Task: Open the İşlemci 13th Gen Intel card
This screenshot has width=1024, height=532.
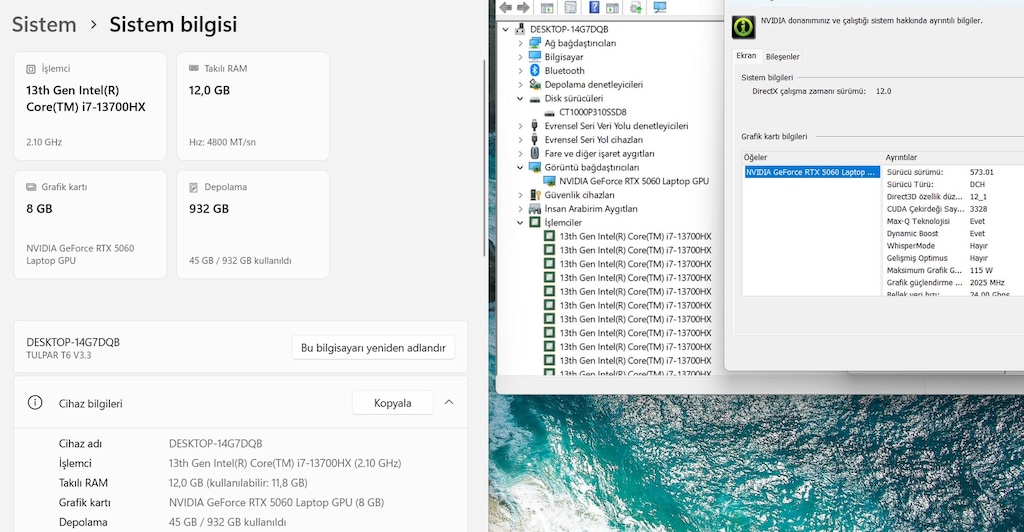Action: click(90, 106)
